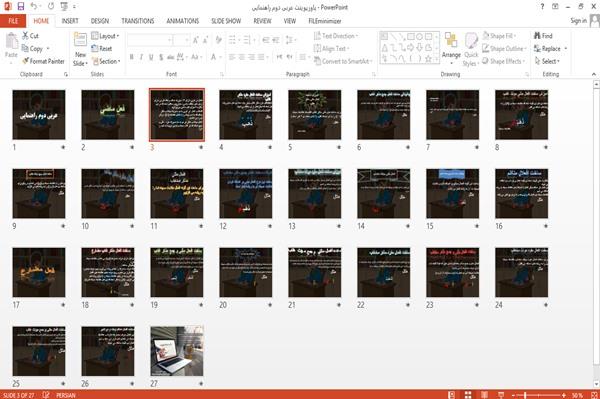
Task: Open the TRANSITIONS tab
Action: click(138, 21)
